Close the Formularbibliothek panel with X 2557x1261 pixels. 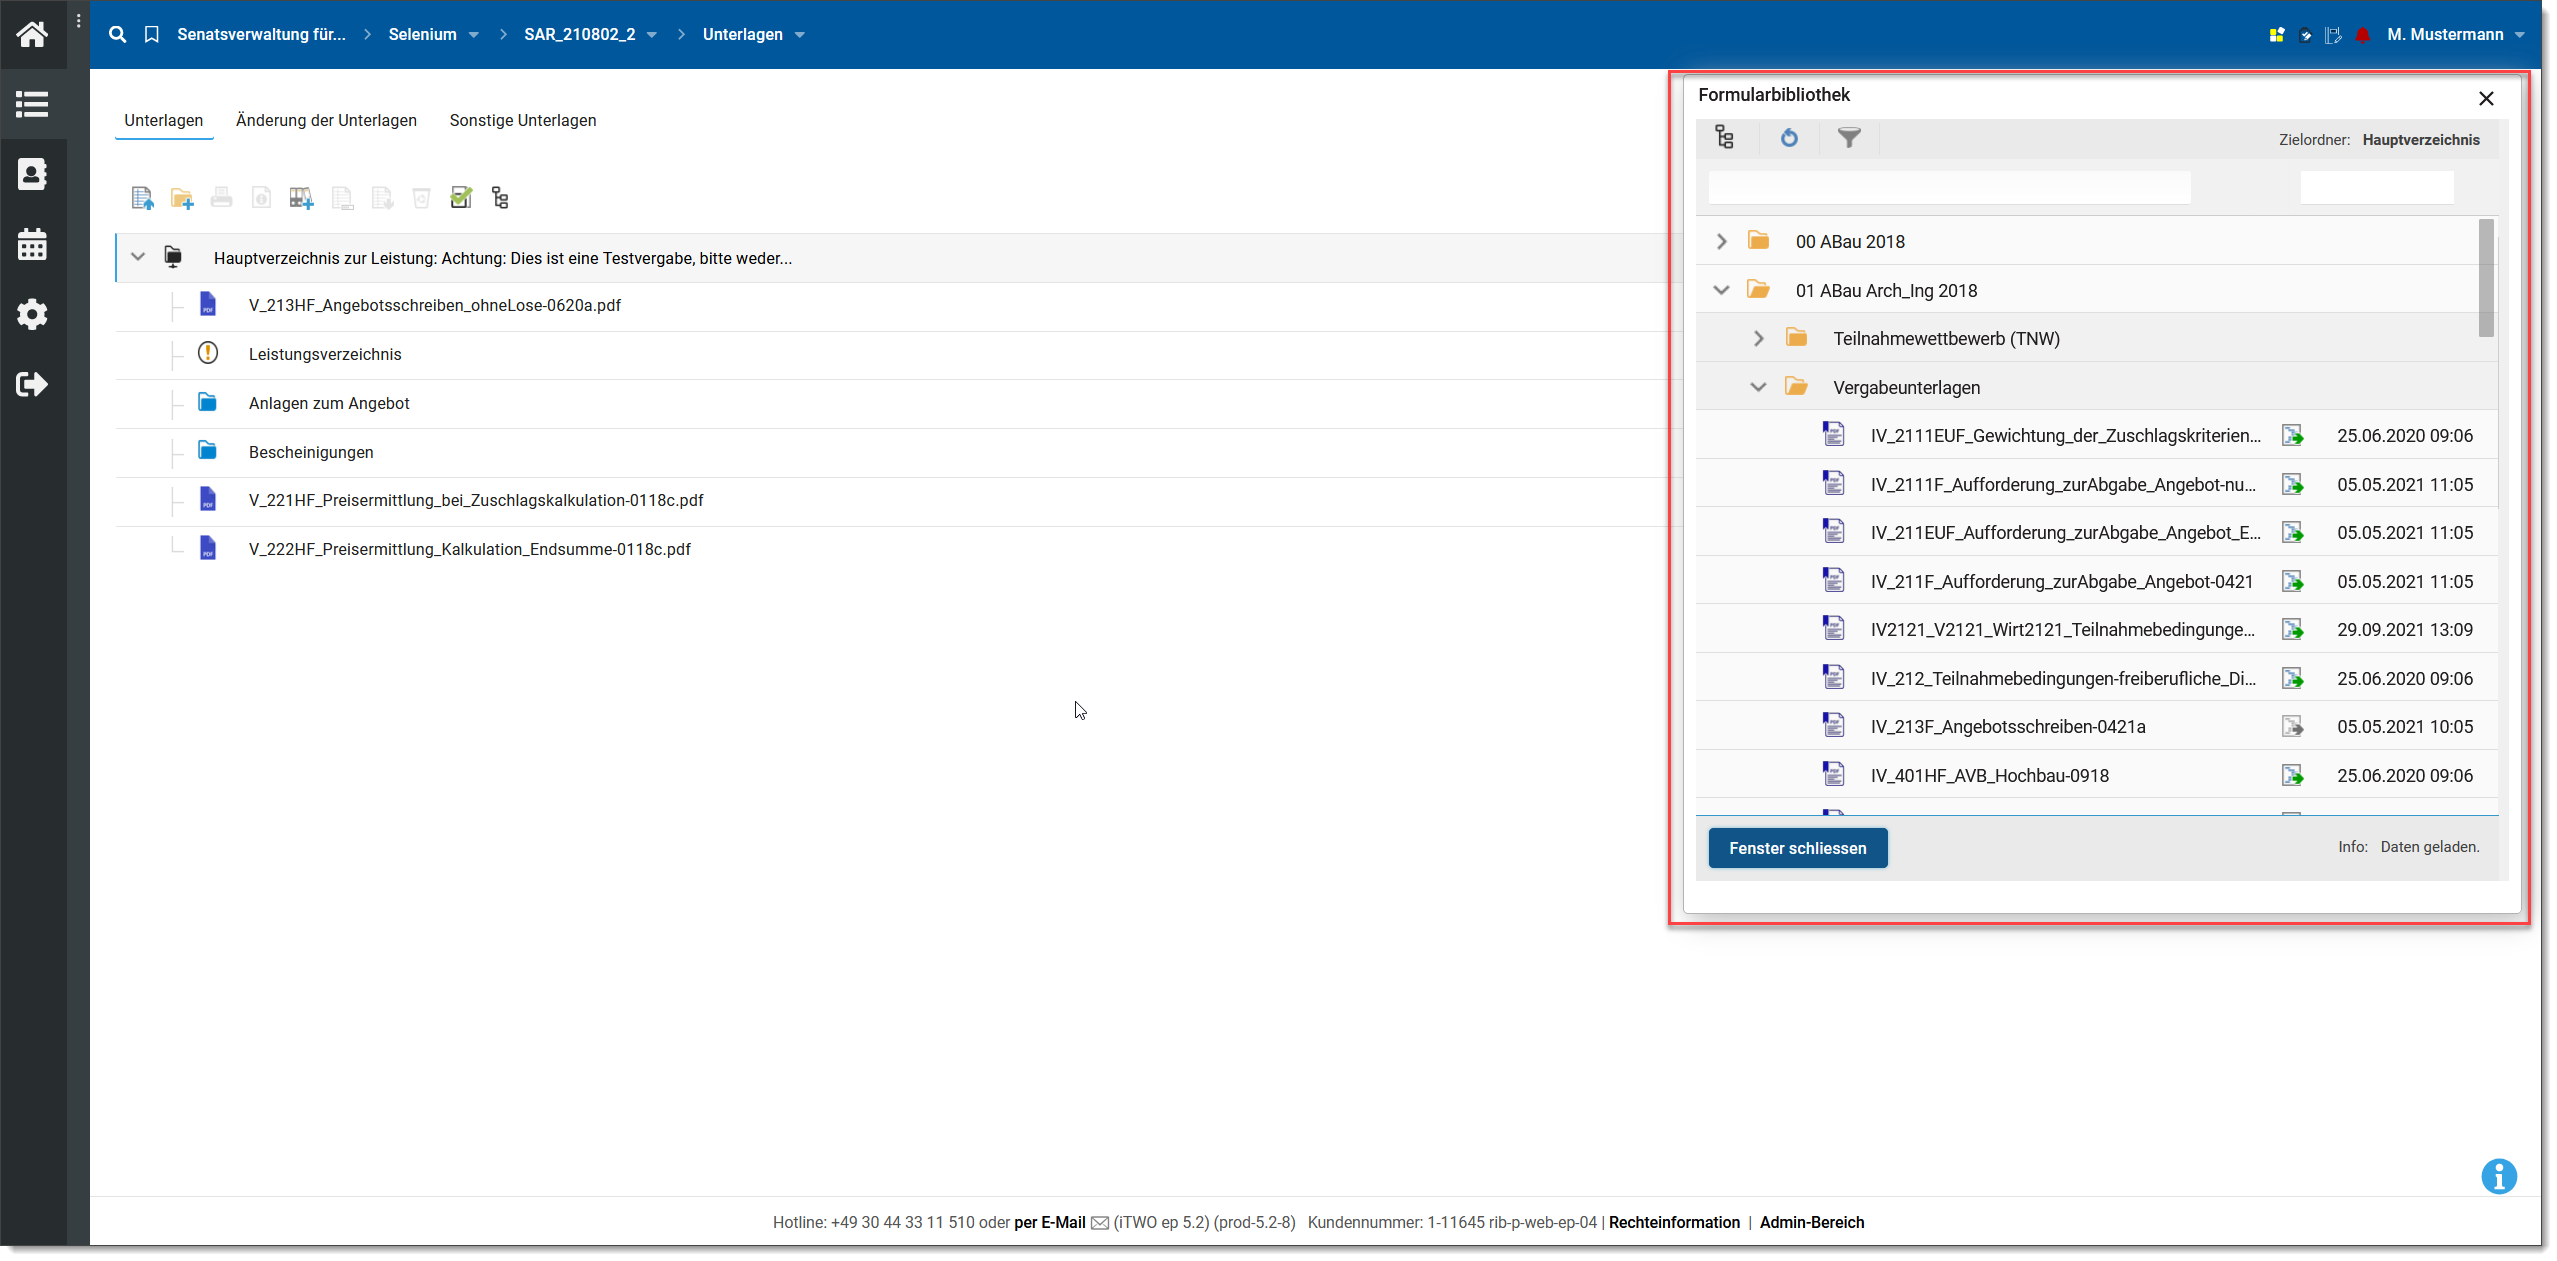2486,98
